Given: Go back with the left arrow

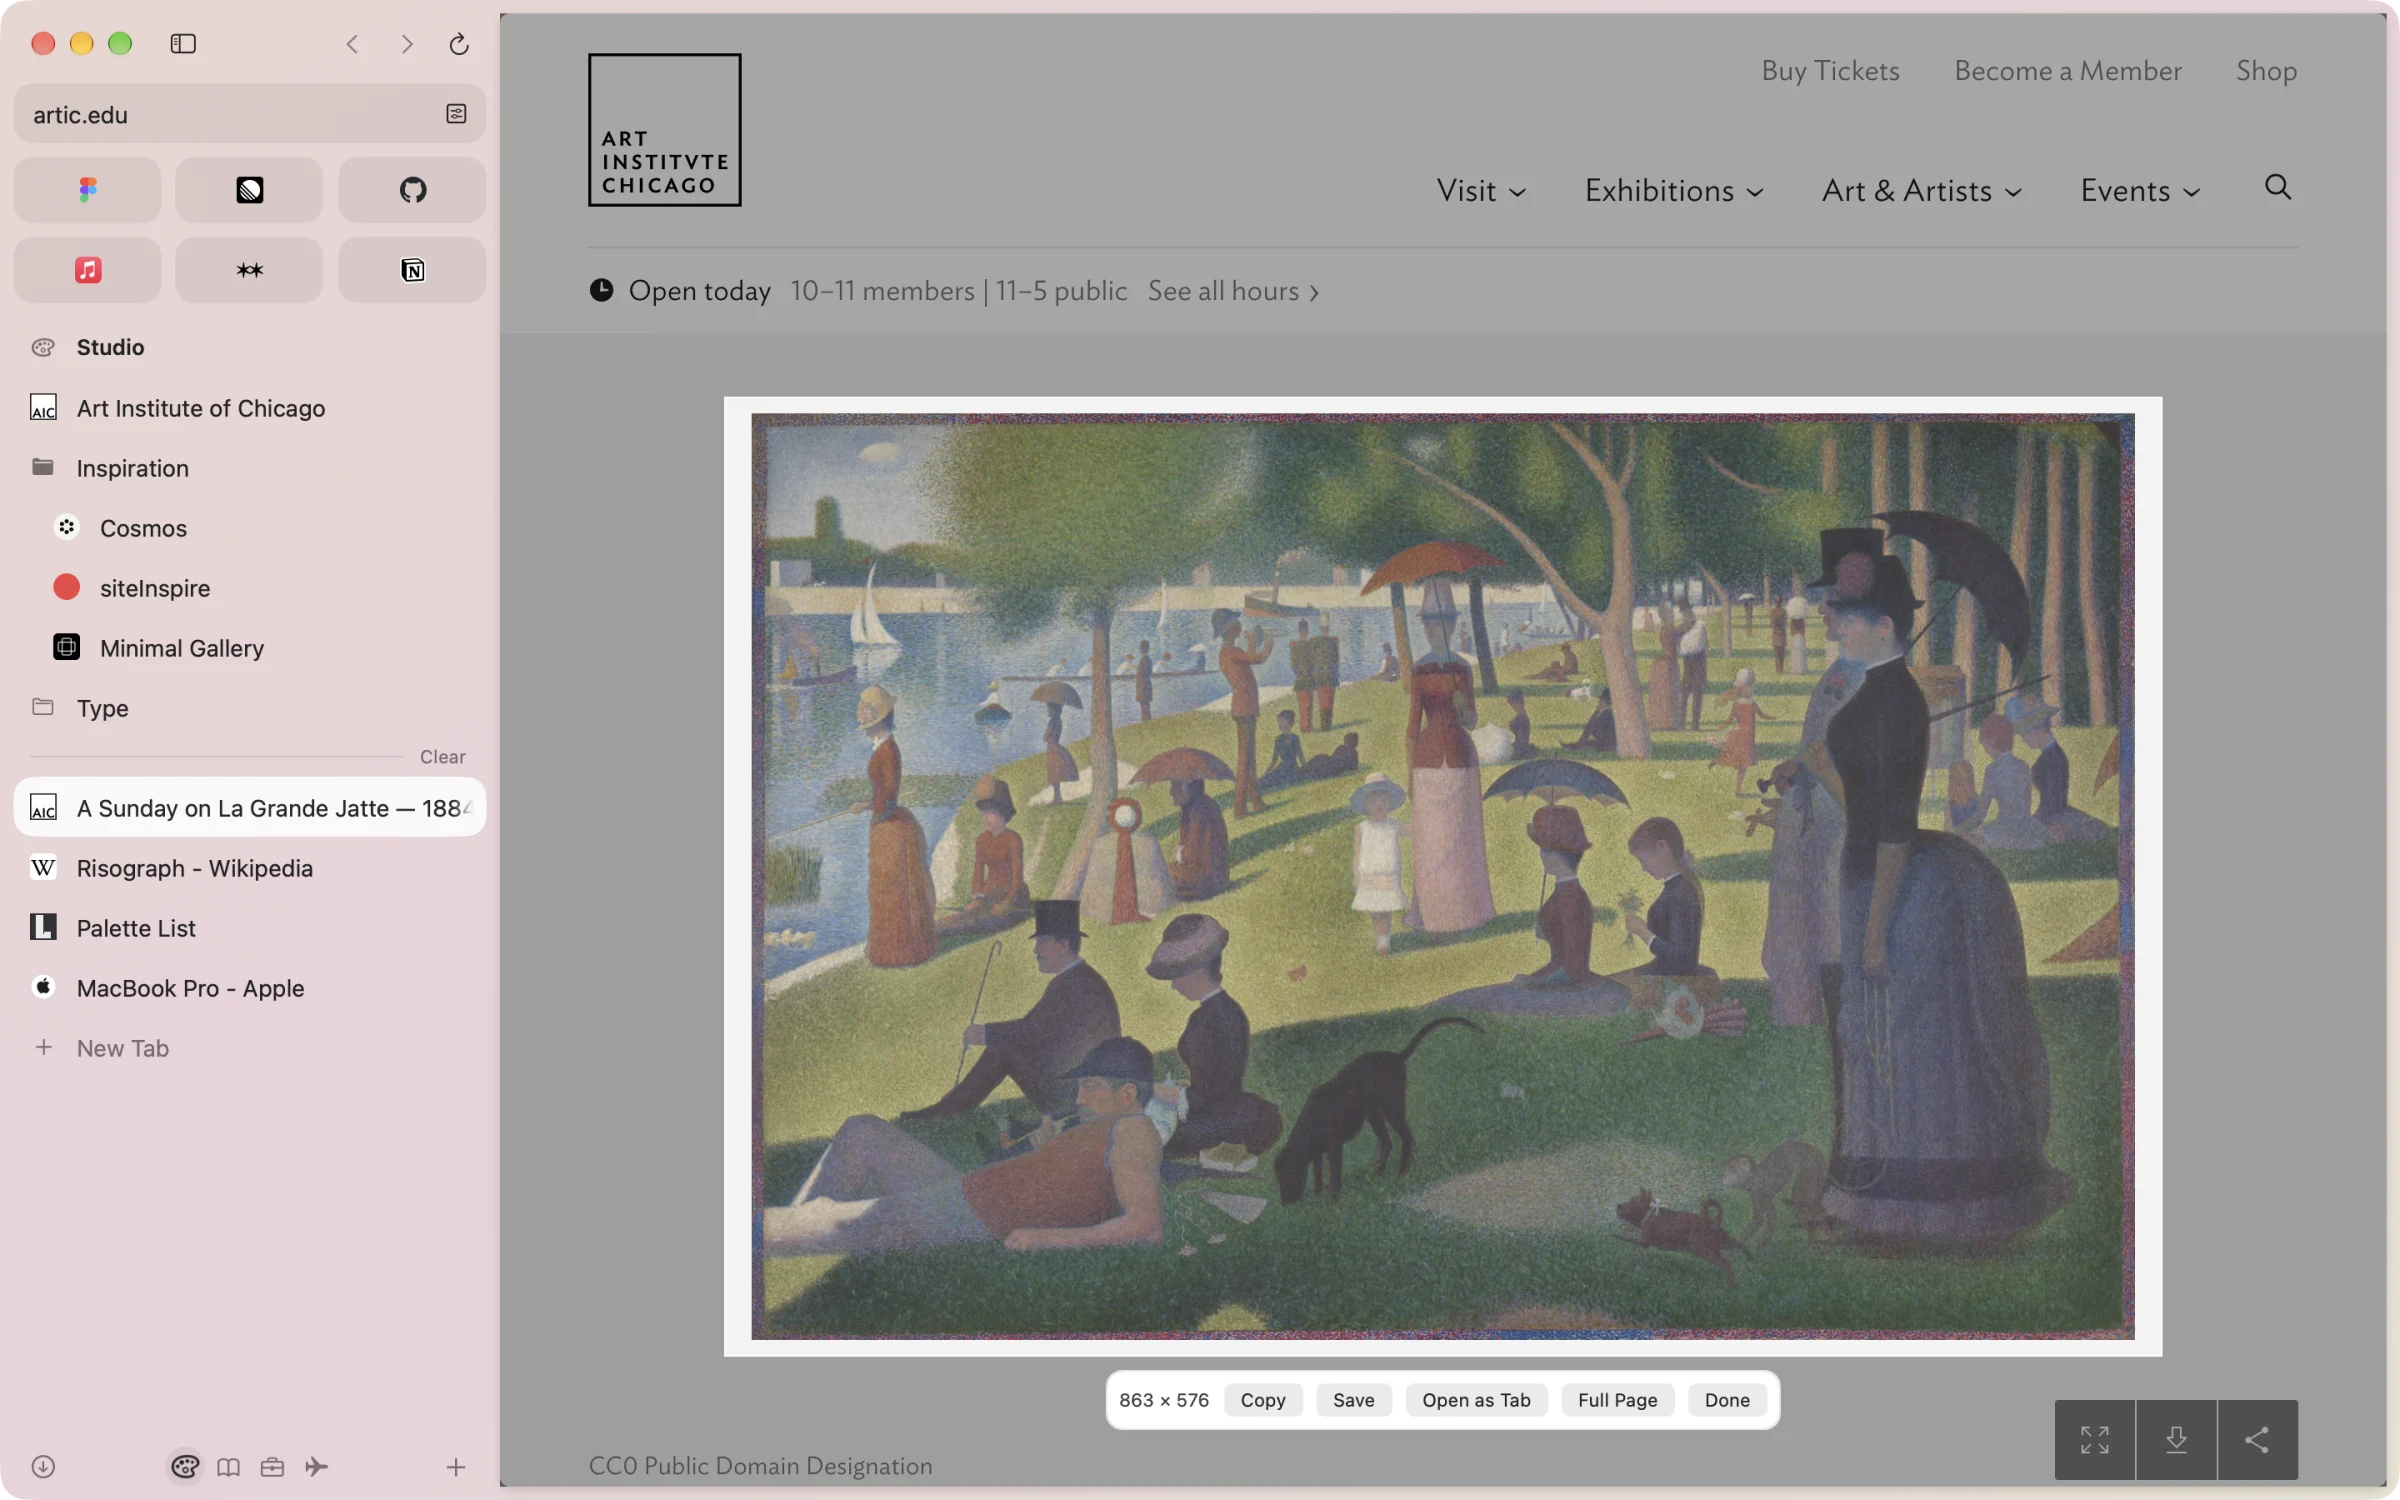Looking at the screenshot, I should 352,43.
